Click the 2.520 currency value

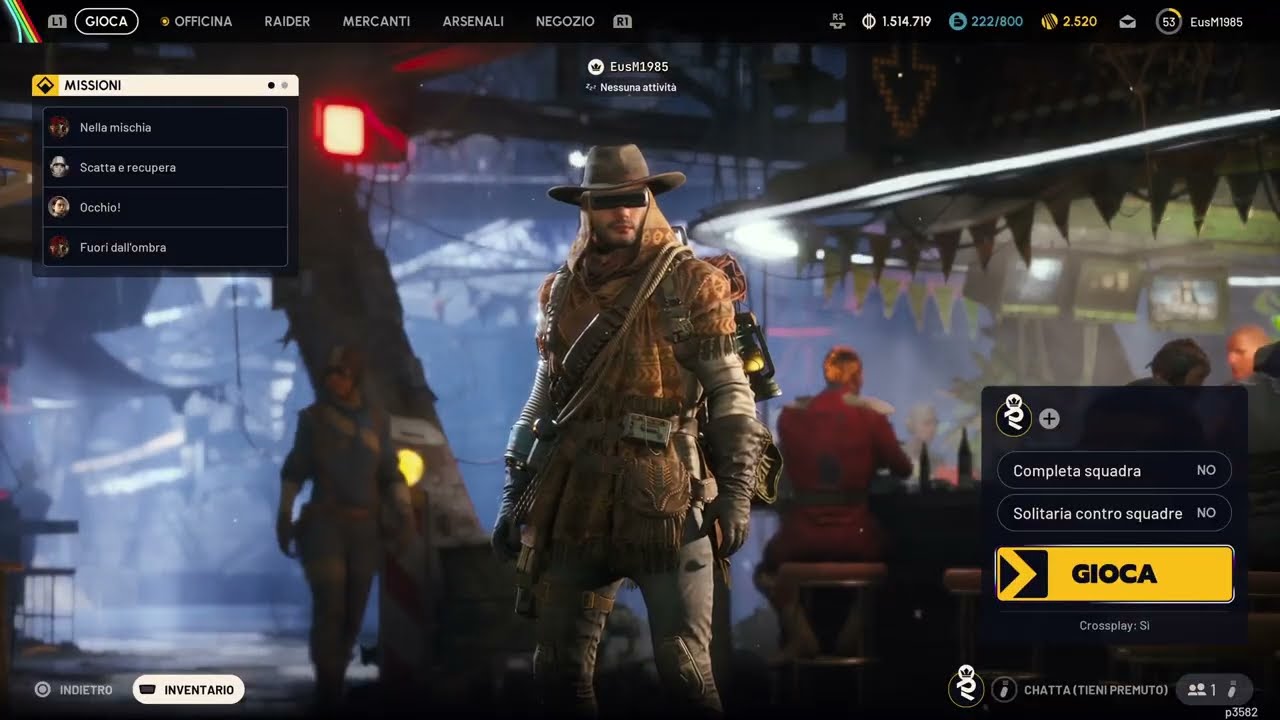[x=1080, y=21]
